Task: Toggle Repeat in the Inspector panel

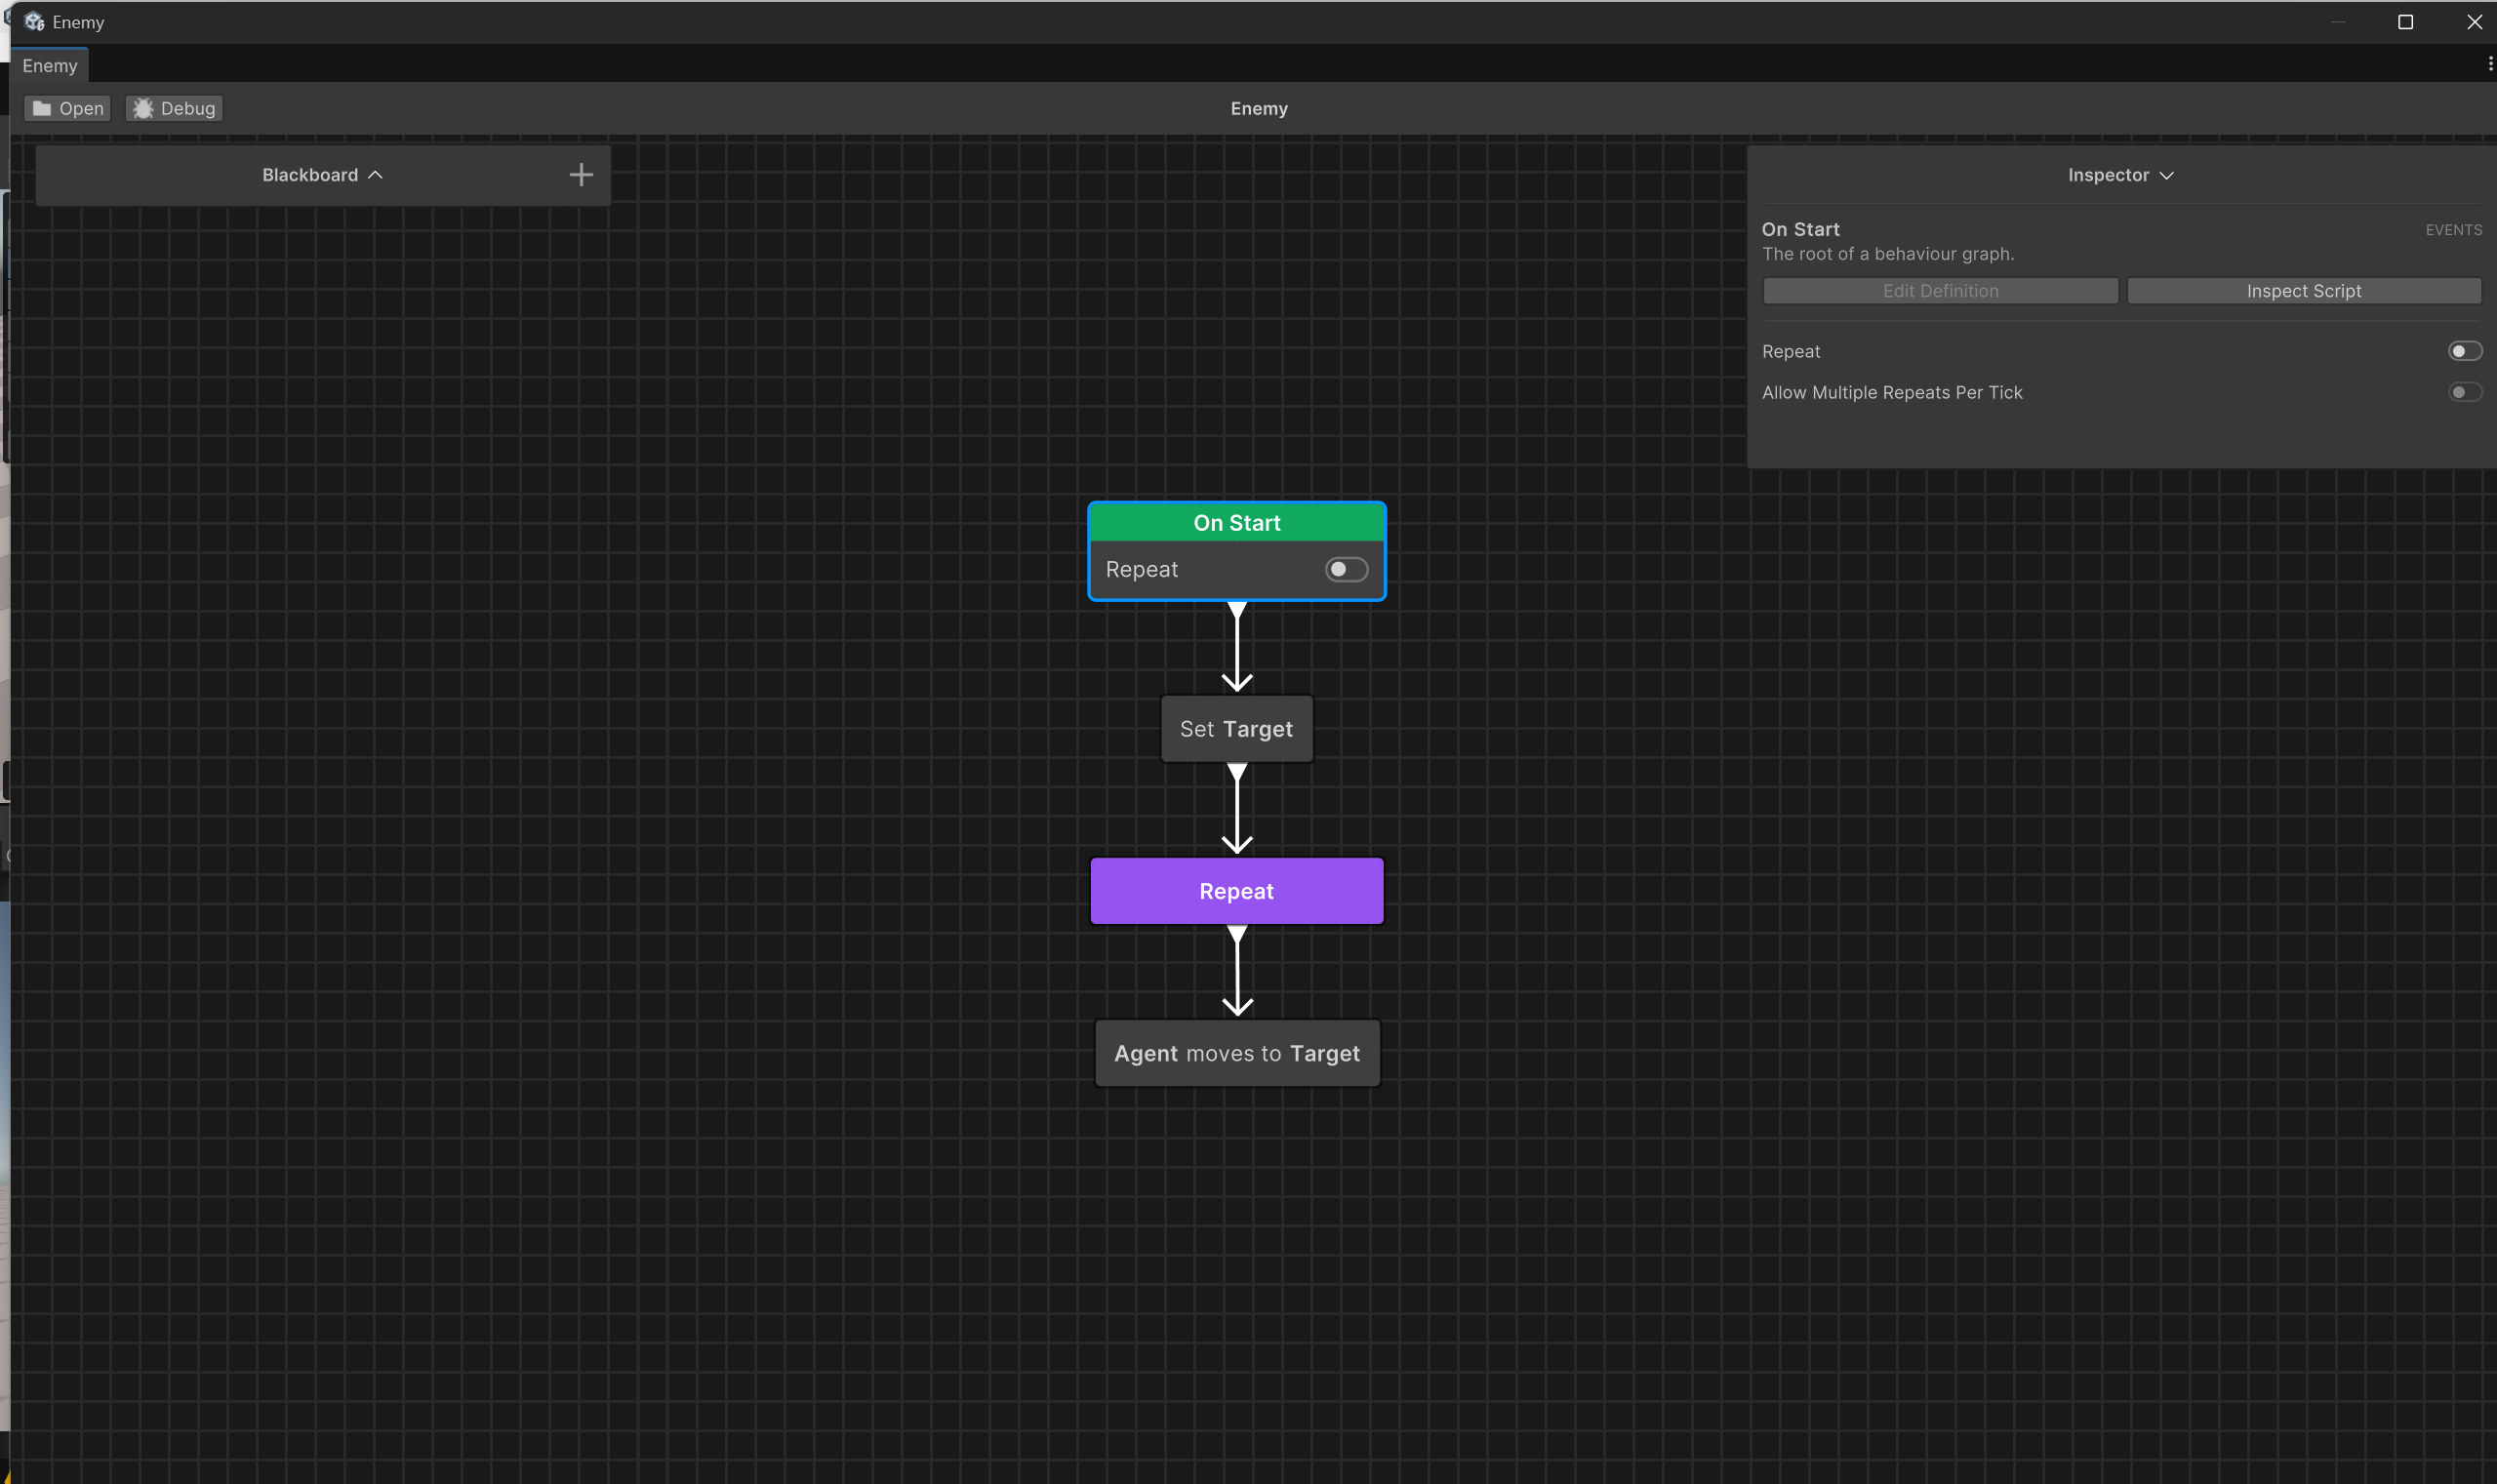Action: pyautogui.click(x=2464, y=351)
